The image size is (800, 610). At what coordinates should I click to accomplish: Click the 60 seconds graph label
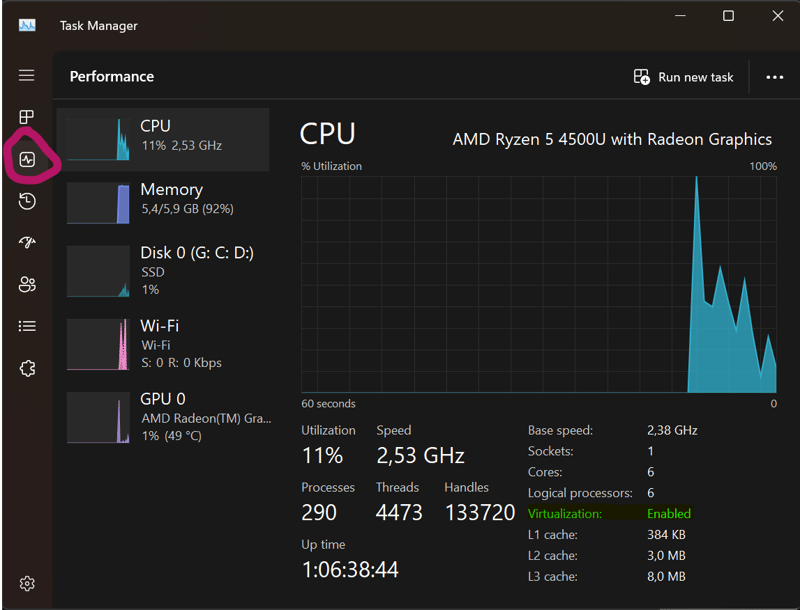[328, 403]
